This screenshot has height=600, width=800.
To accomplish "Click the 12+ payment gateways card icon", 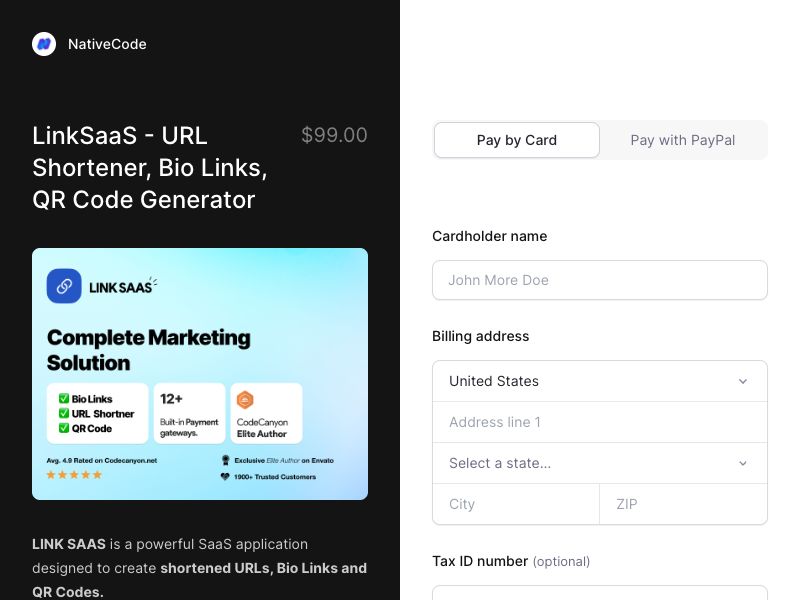I will click(x=171, y=398).
